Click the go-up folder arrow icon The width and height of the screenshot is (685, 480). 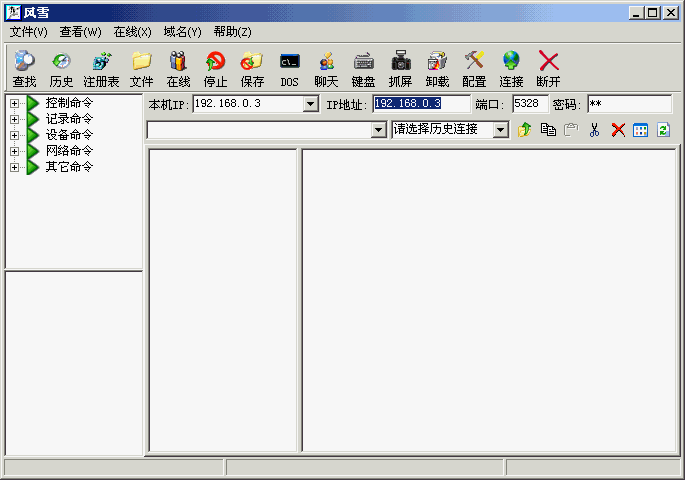click(524, 130)
